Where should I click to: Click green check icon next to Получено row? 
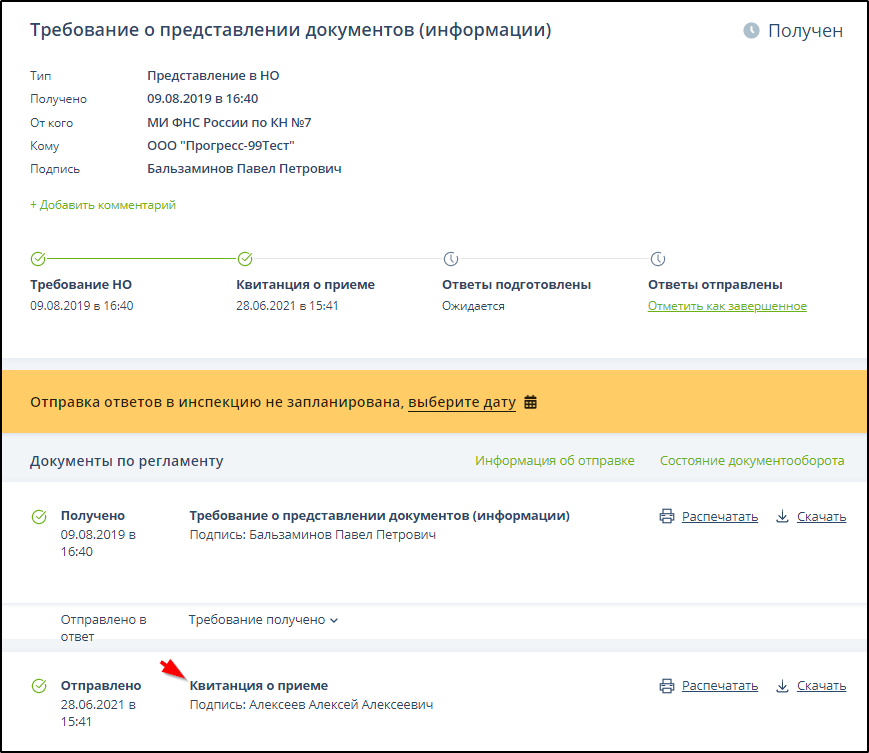click(39, 517)
